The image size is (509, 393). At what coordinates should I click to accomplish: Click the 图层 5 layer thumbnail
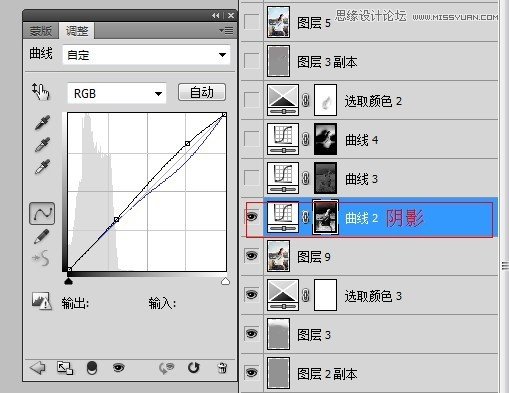click(x=278, y=22)
